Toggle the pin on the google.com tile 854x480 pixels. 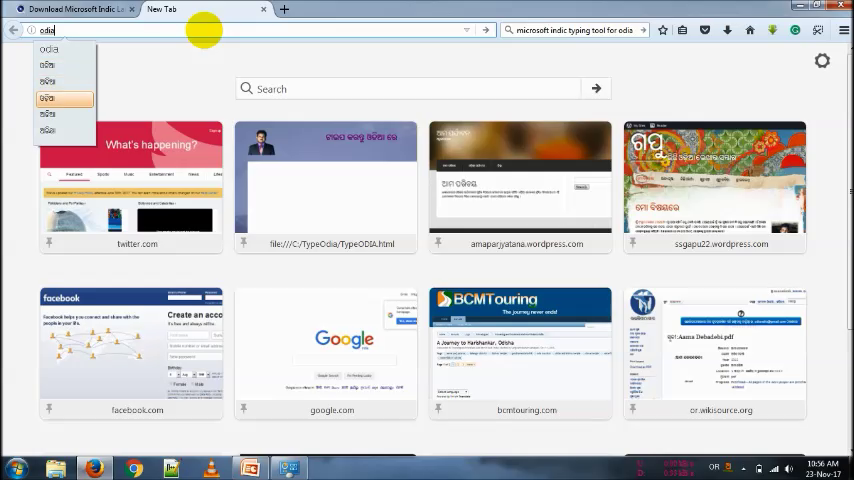click(x=243, y=409)
